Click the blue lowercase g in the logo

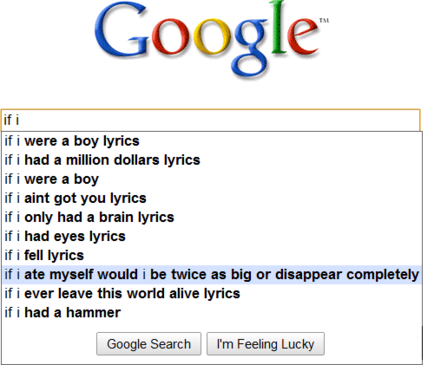(247, 48)
